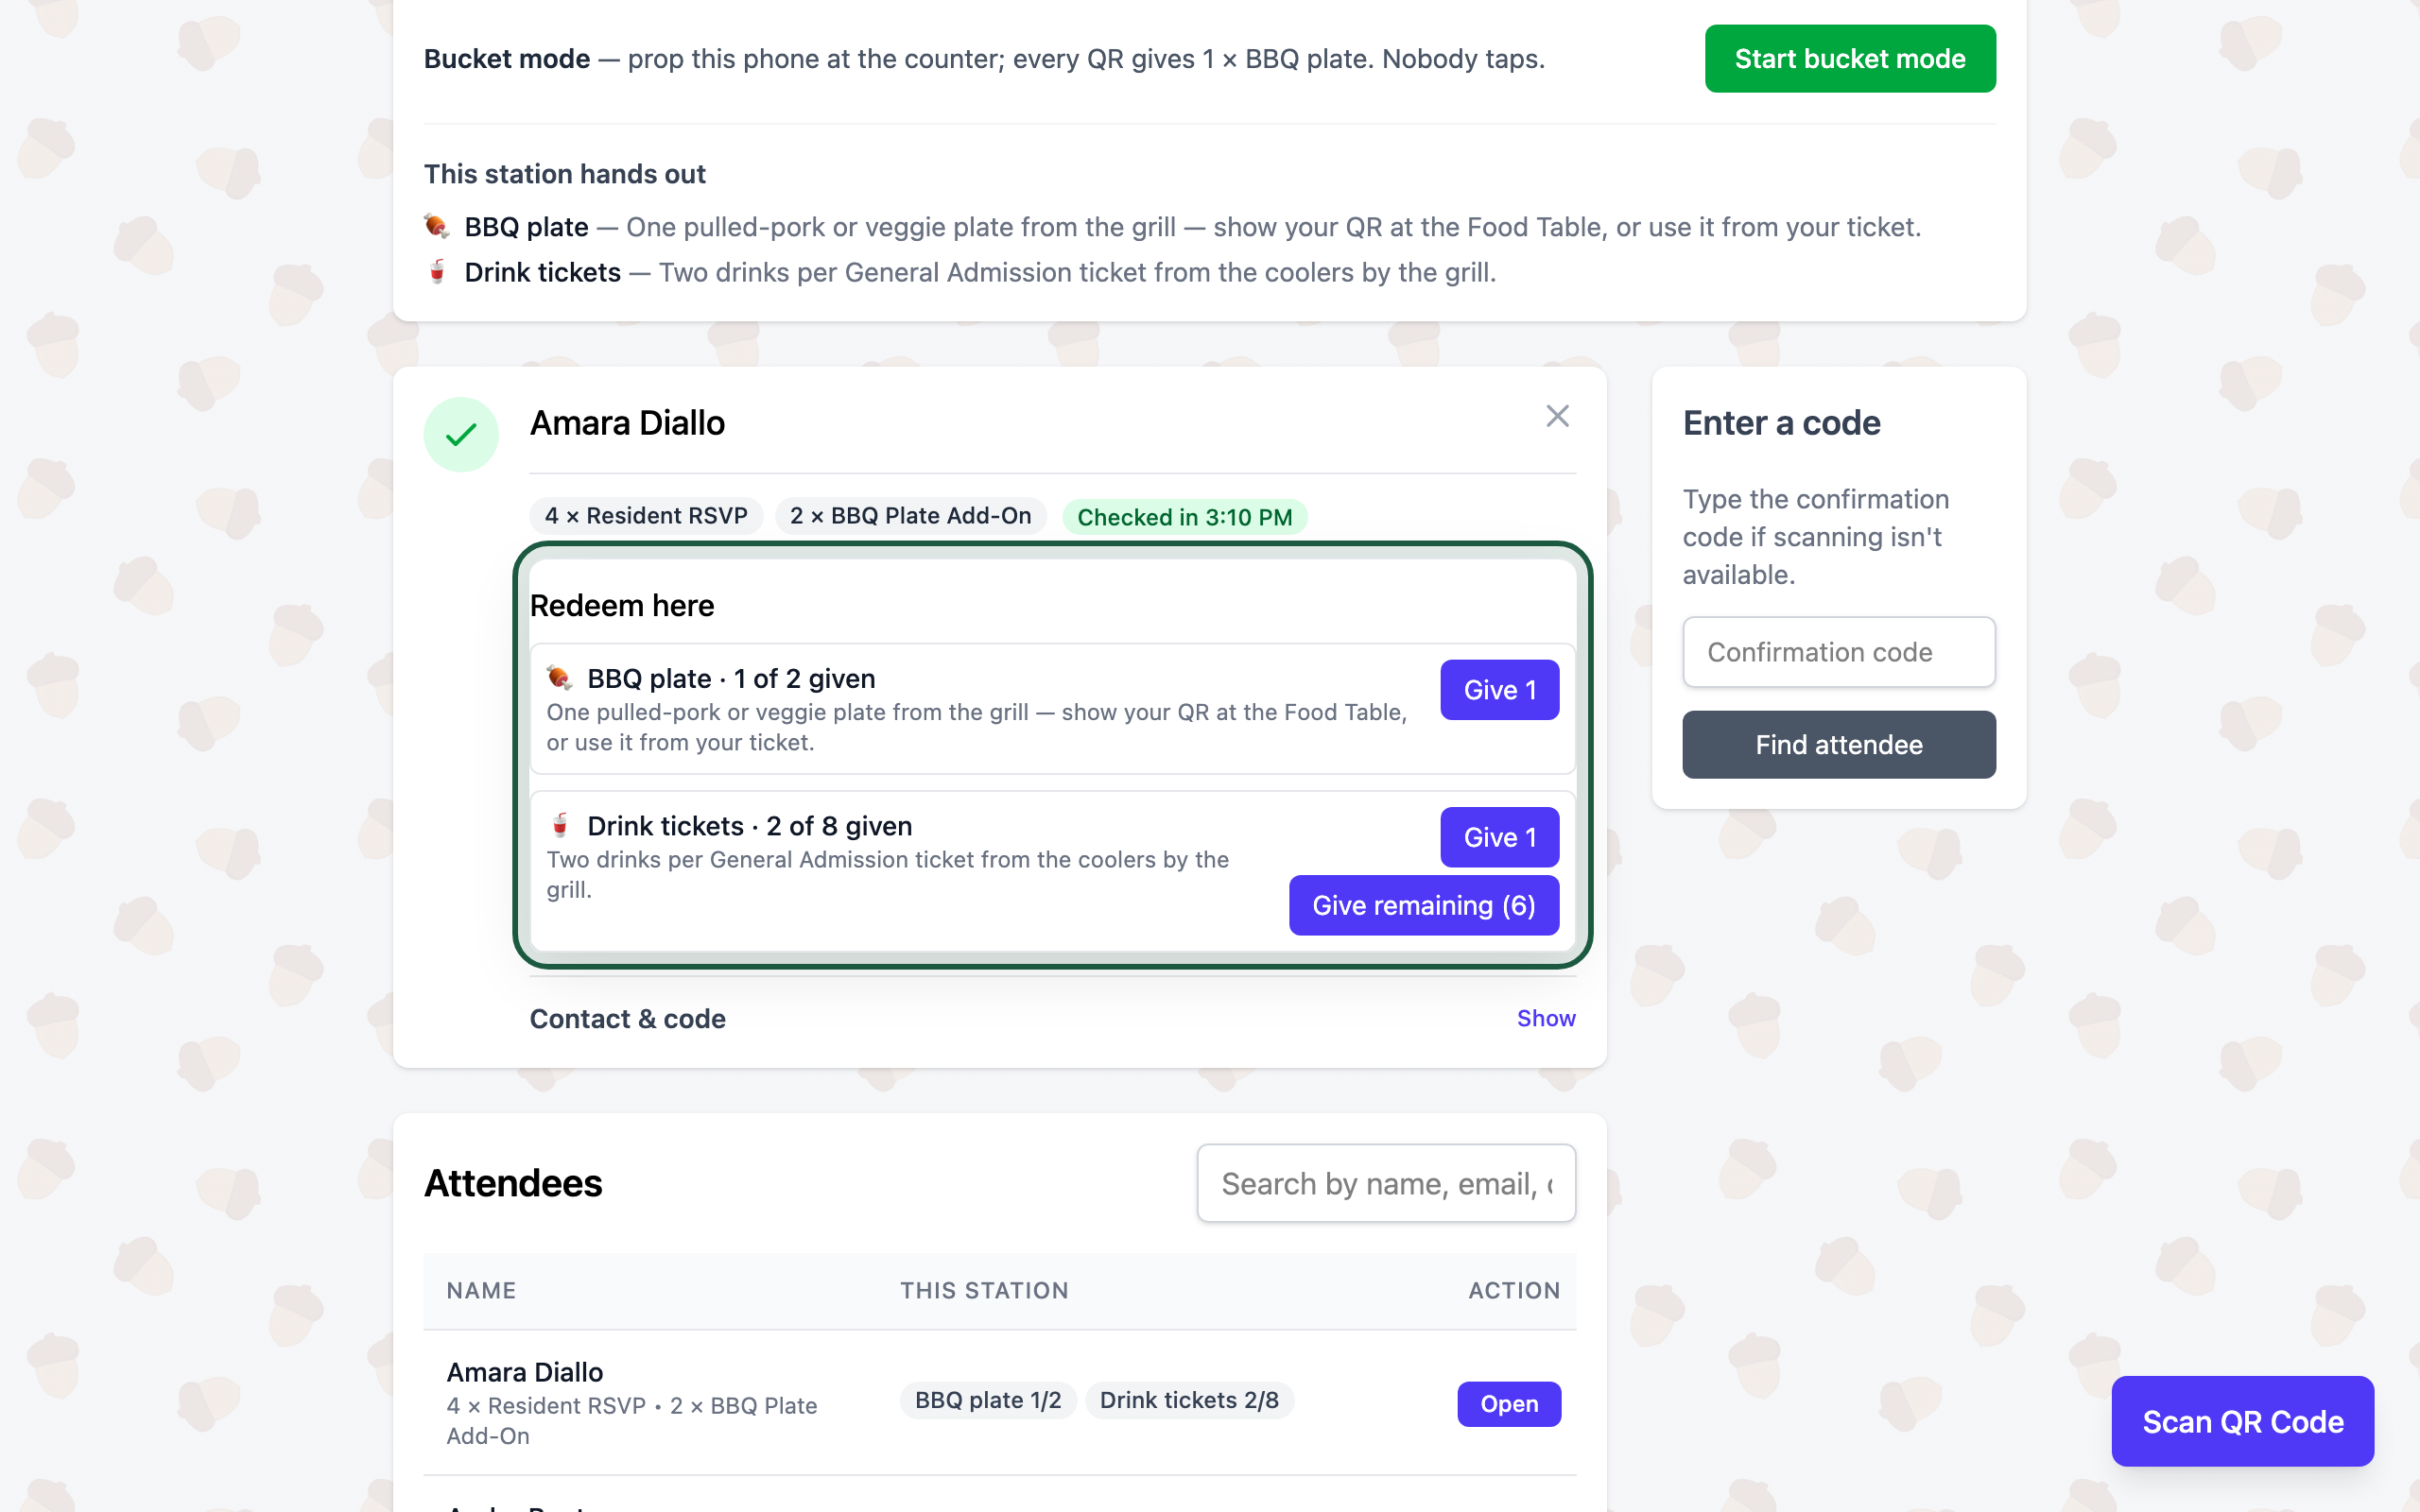Start bucket mode

[1850, 59]
